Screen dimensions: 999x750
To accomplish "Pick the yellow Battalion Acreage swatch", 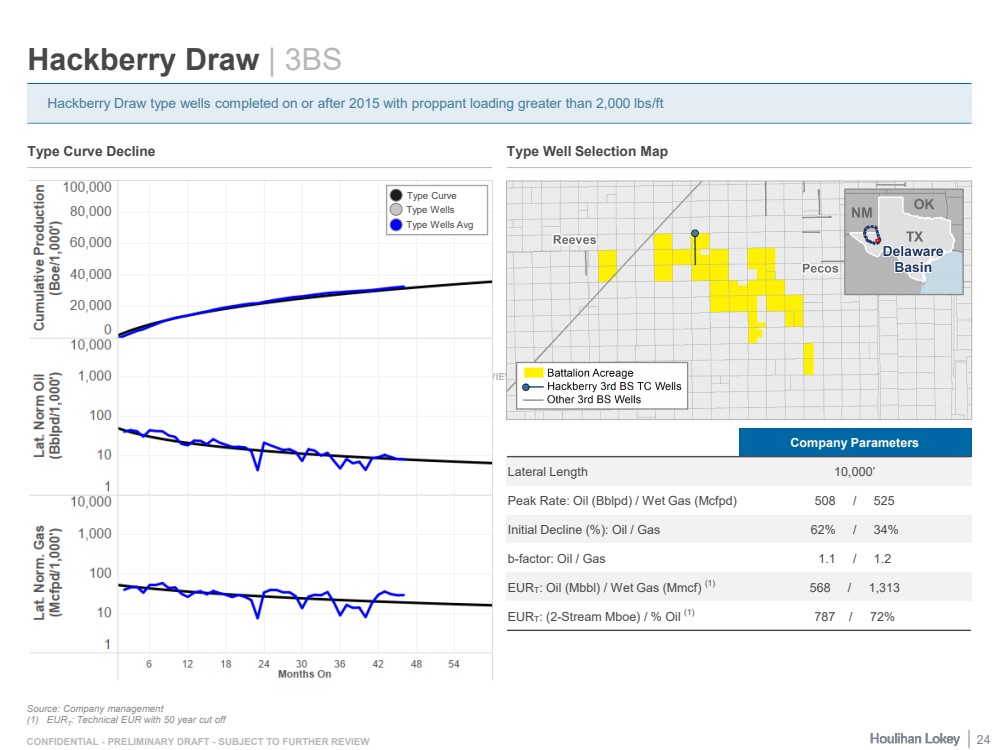I will coord(533,373).
